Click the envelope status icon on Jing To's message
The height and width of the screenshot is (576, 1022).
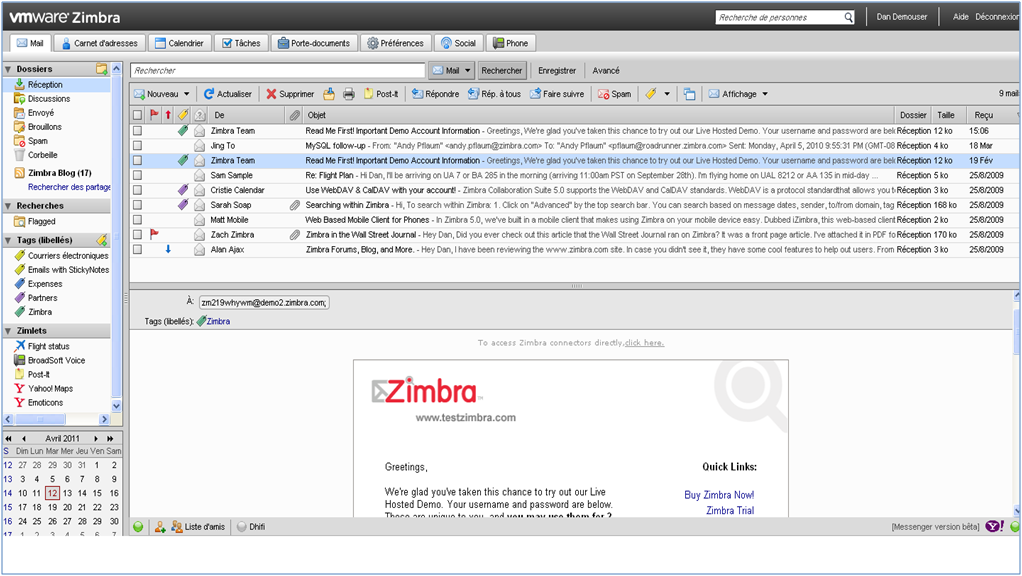point(199,145)
